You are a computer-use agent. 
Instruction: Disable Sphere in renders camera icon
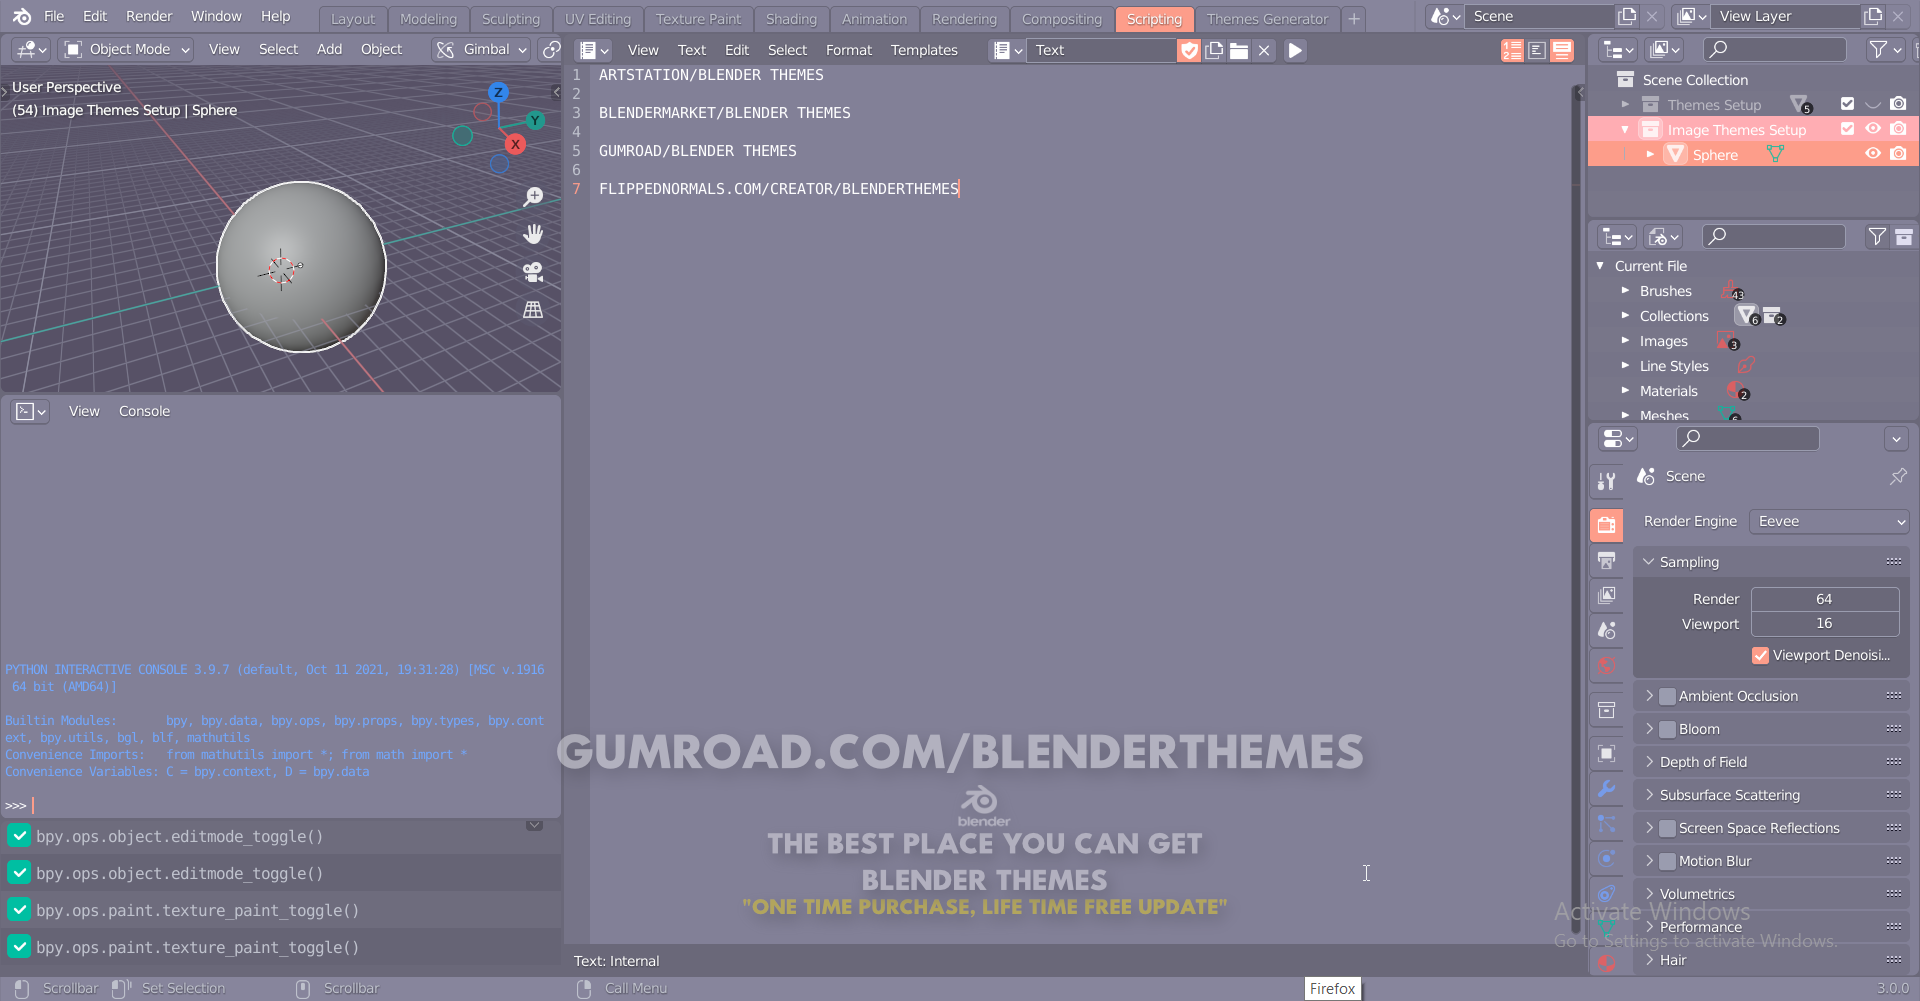pyautogui.click(x=1898, y=154)
